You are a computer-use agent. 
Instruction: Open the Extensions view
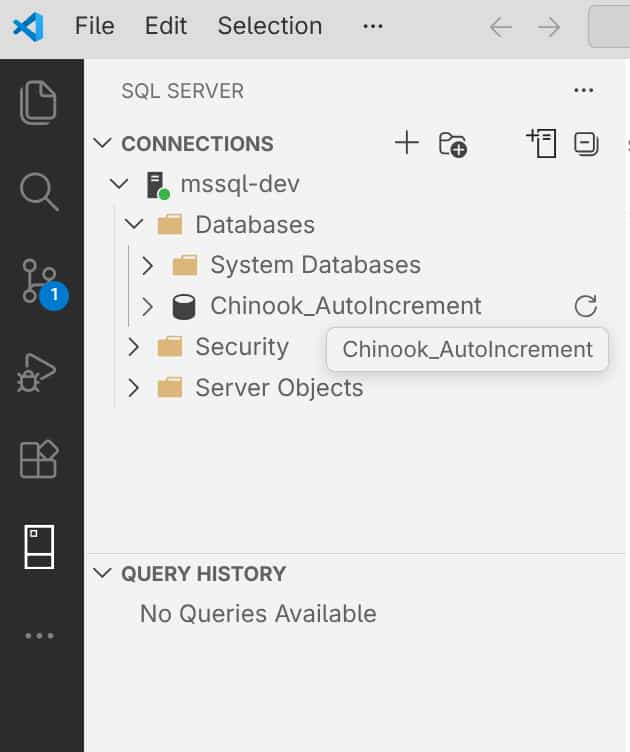[39, 459]
